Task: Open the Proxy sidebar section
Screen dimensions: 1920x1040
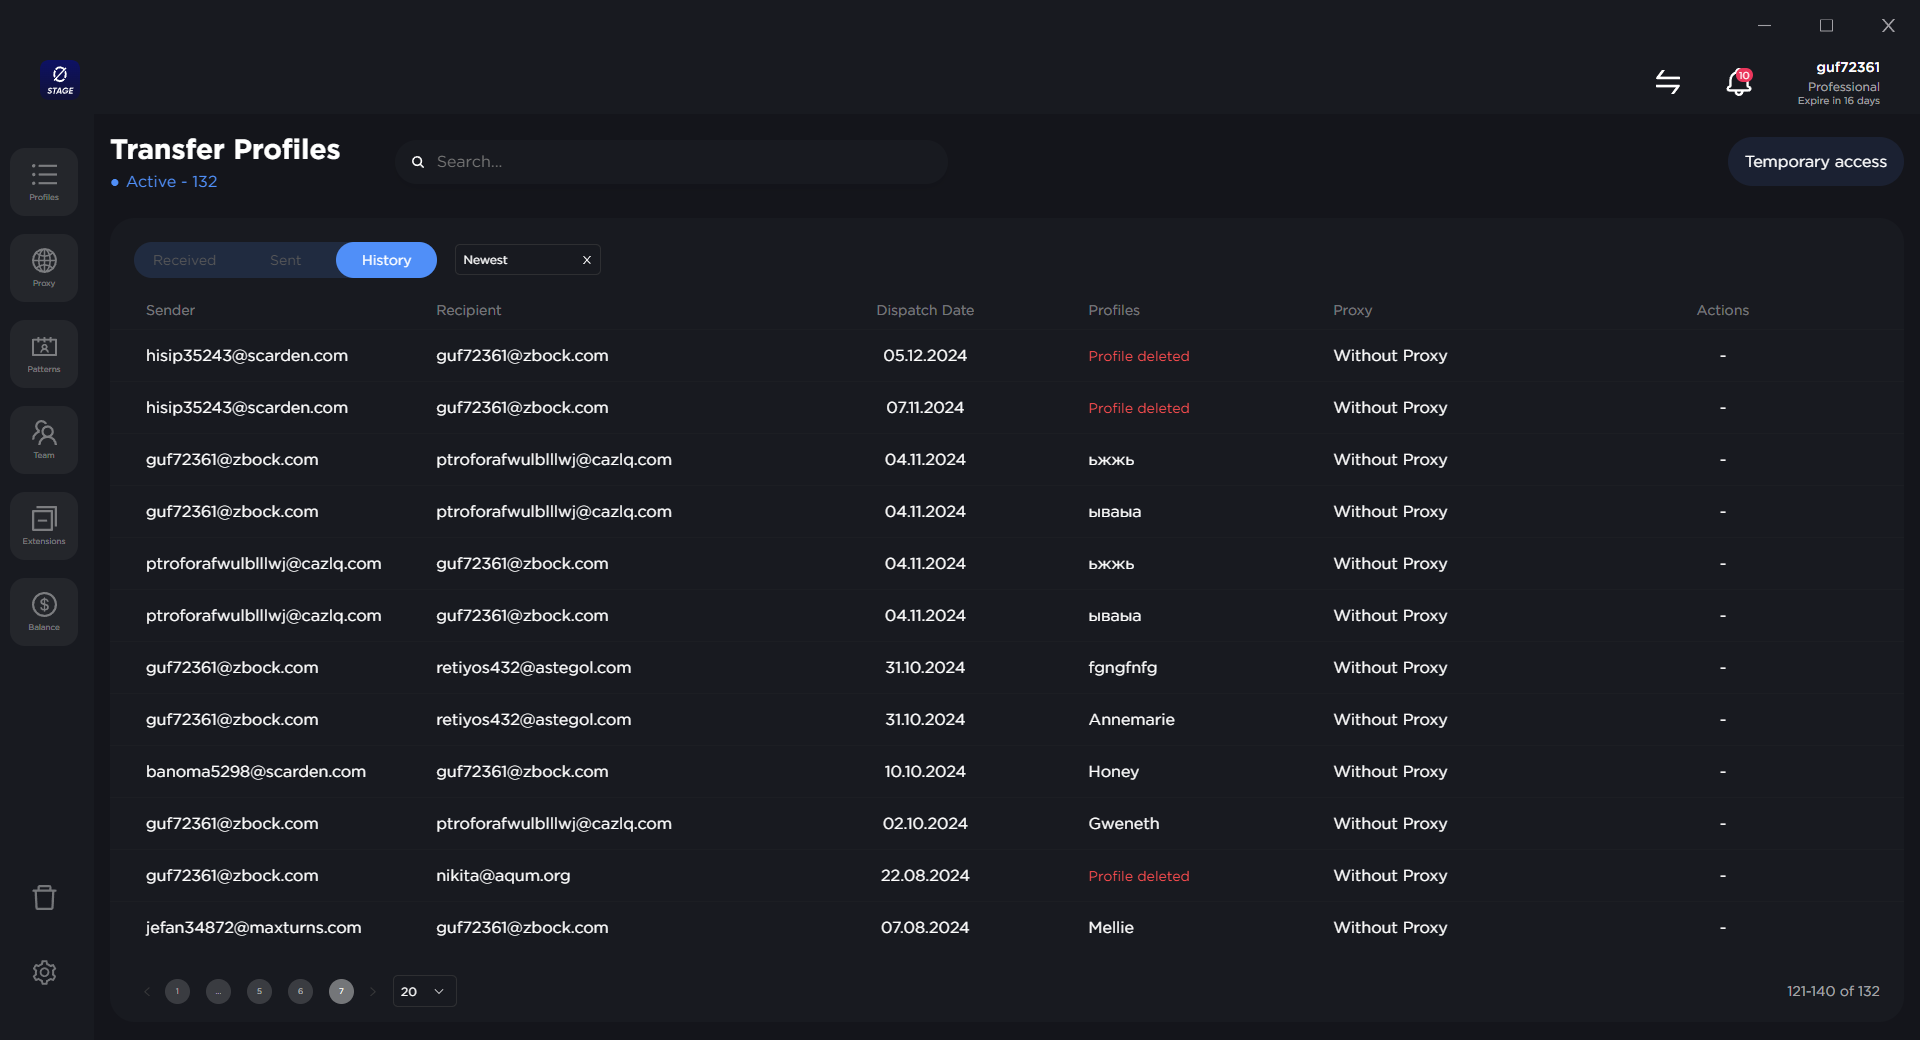Action: click(44, 267)
